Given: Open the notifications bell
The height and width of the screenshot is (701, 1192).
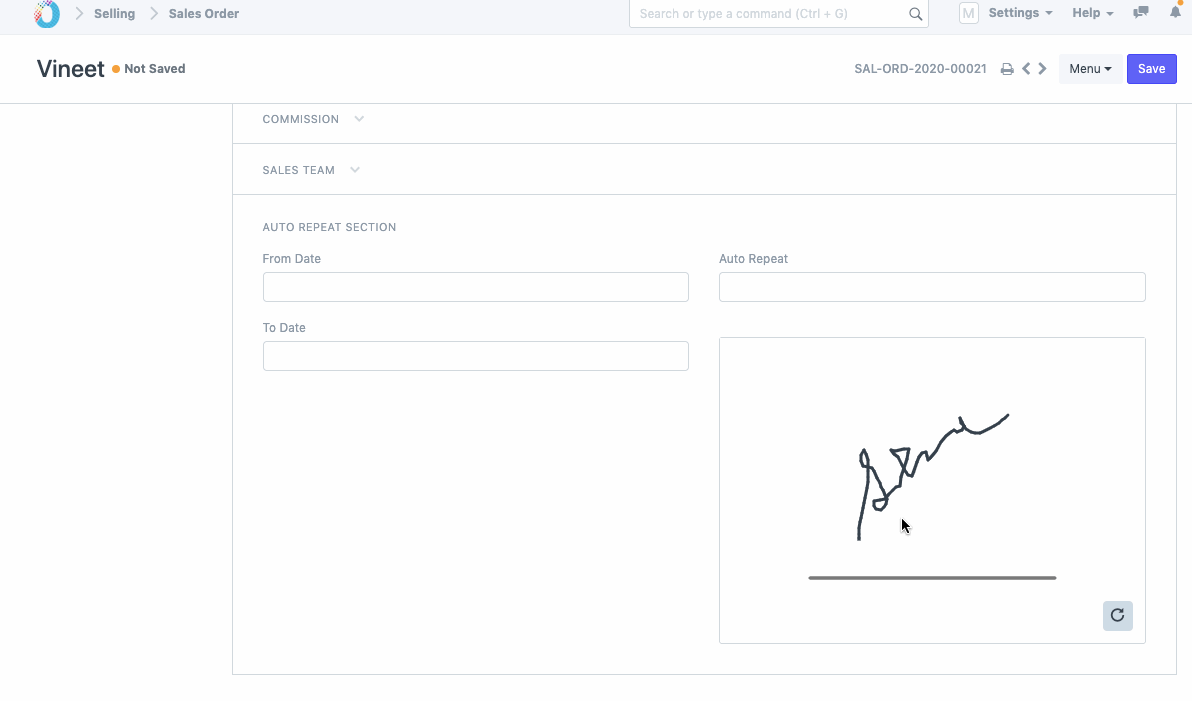Looking at the screenshot, I should 1175,13.
